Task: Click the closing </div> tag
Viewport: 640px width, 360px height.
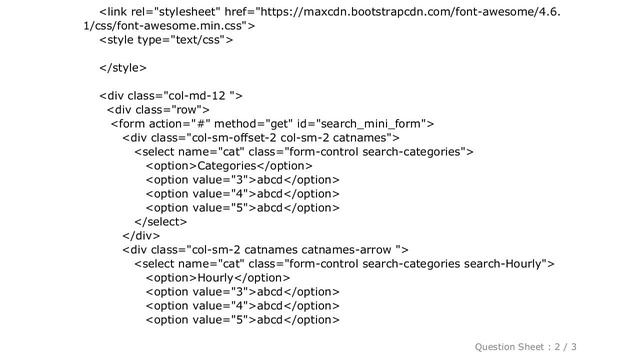Action: point(141,236)
